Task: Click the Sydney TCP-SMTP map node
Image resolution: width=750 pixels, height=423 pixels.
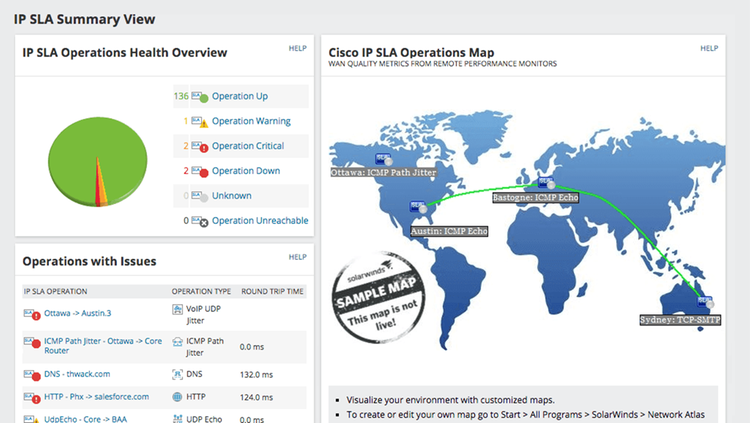Action: 706,301
